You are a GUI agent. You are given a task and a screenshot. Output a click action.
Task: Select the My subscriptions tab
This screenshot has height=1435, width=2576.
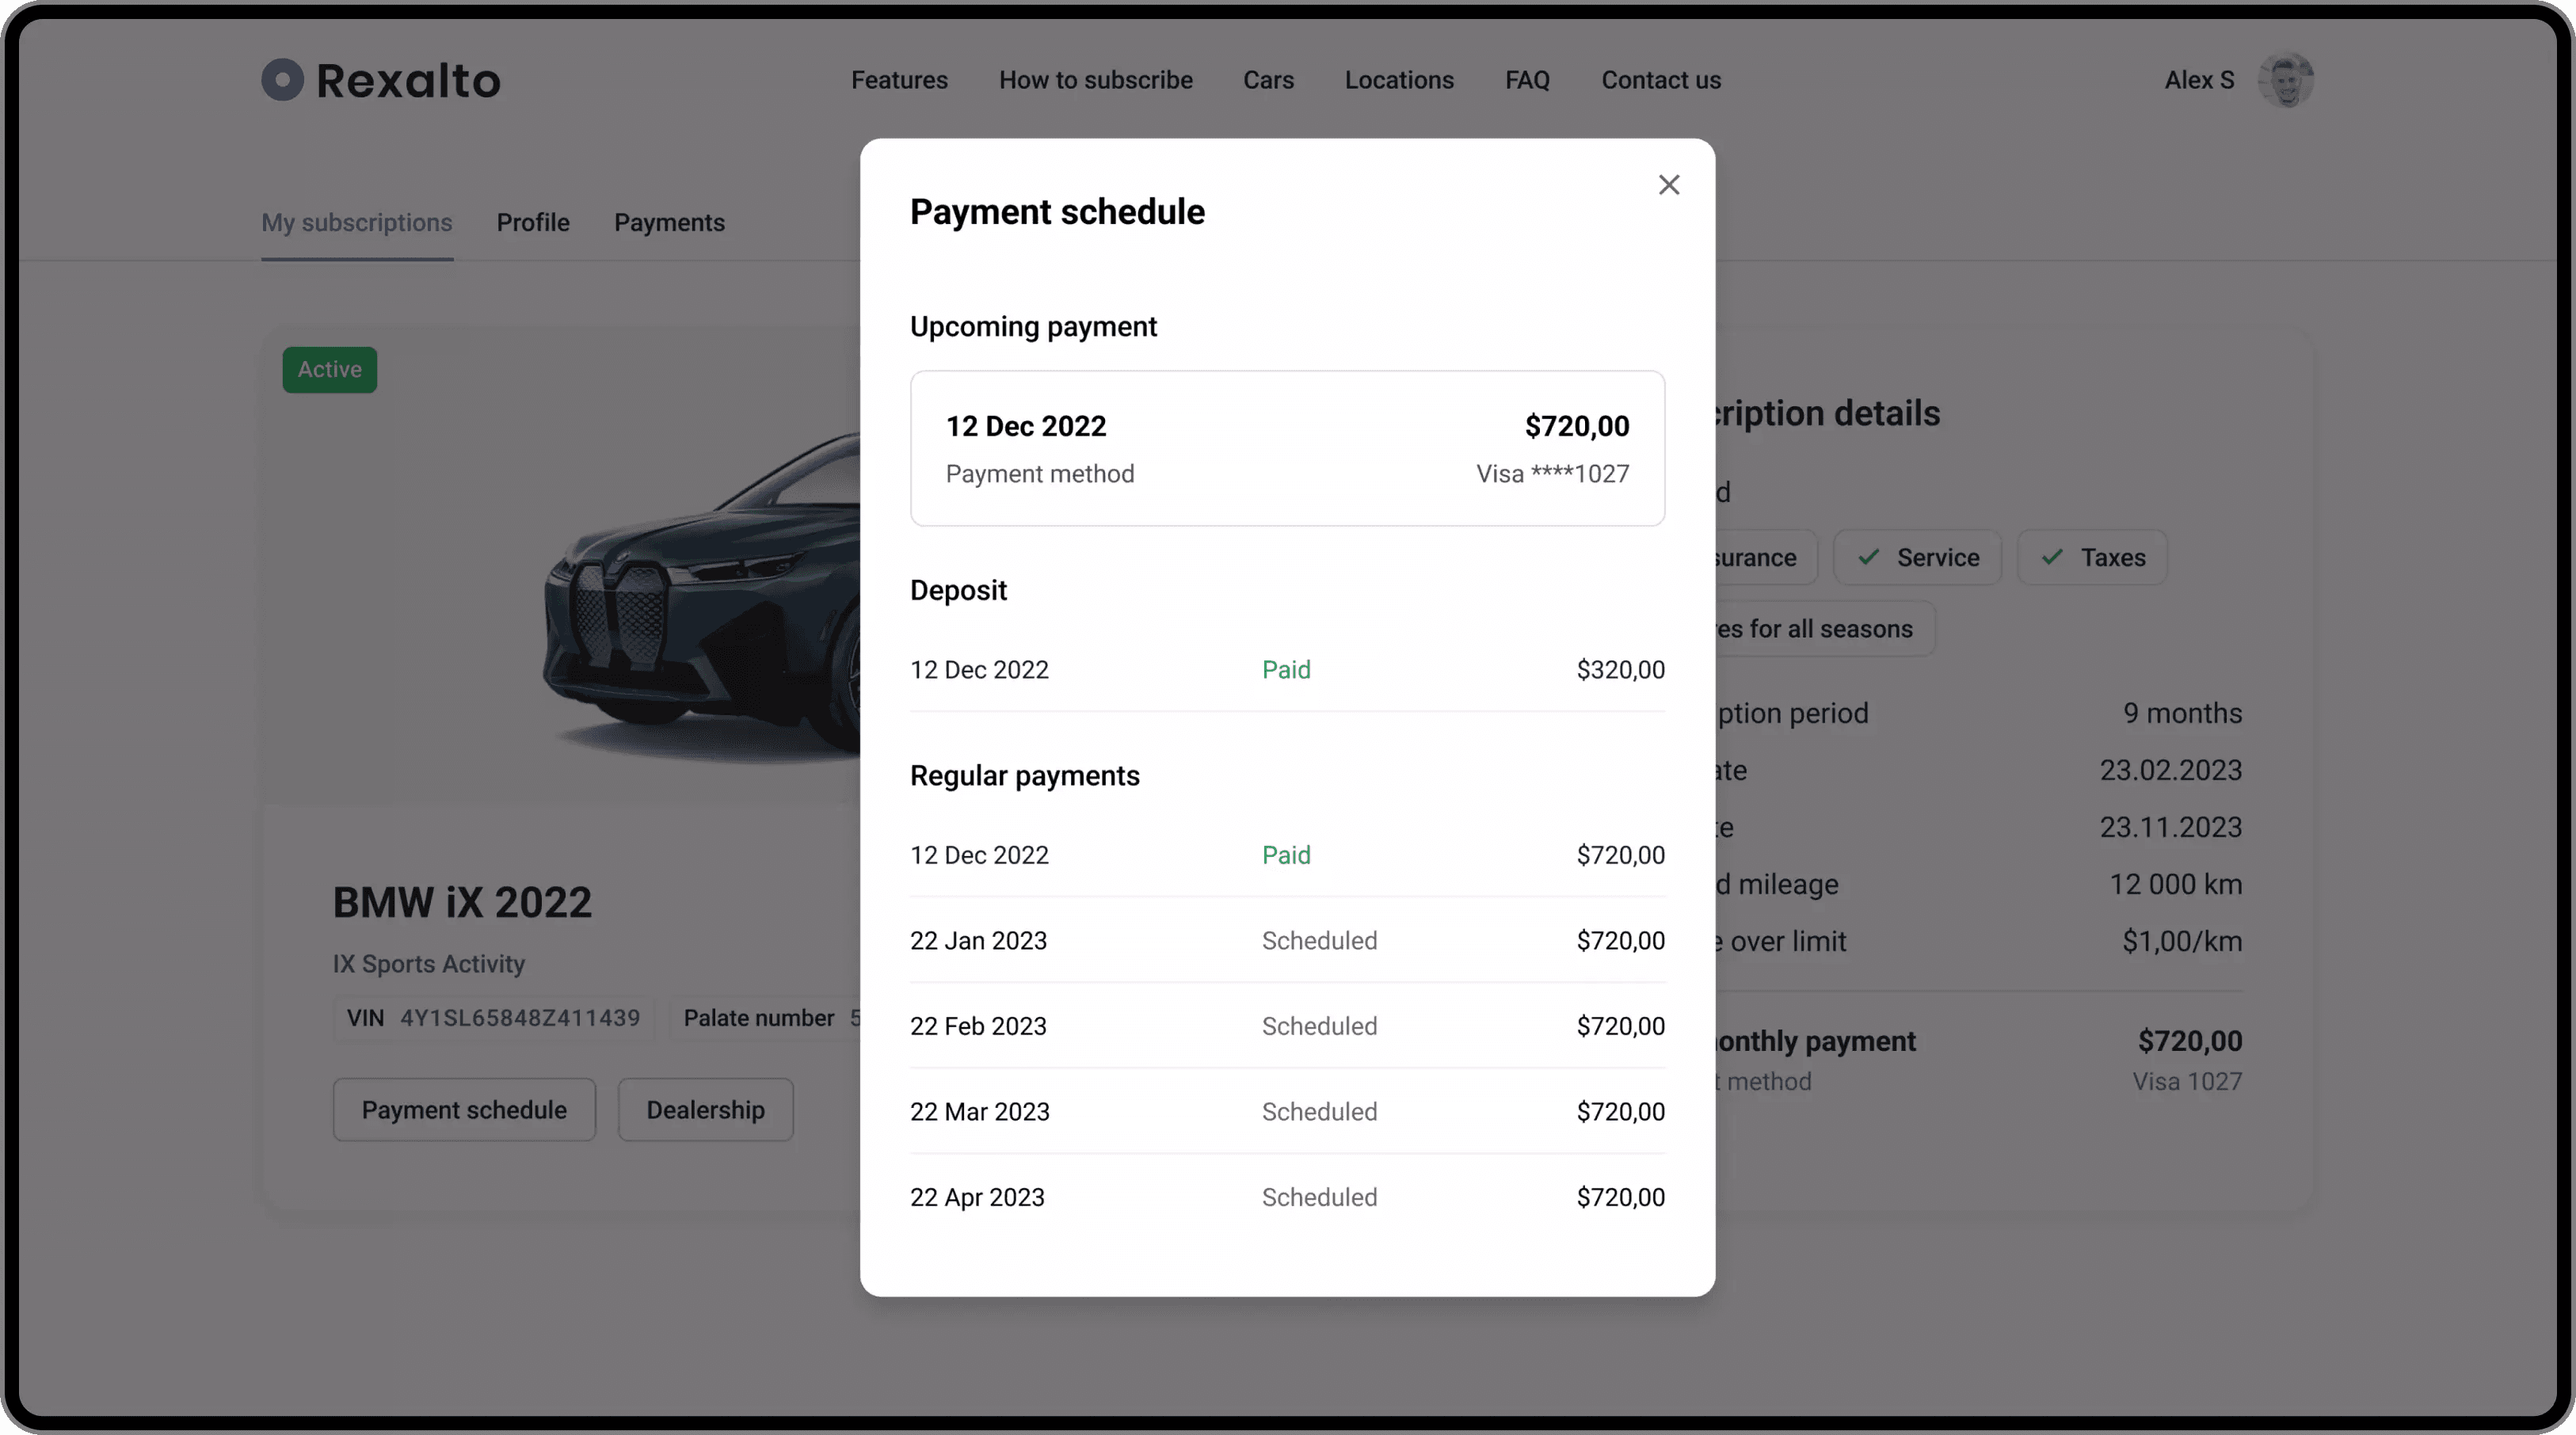(357, 222)
